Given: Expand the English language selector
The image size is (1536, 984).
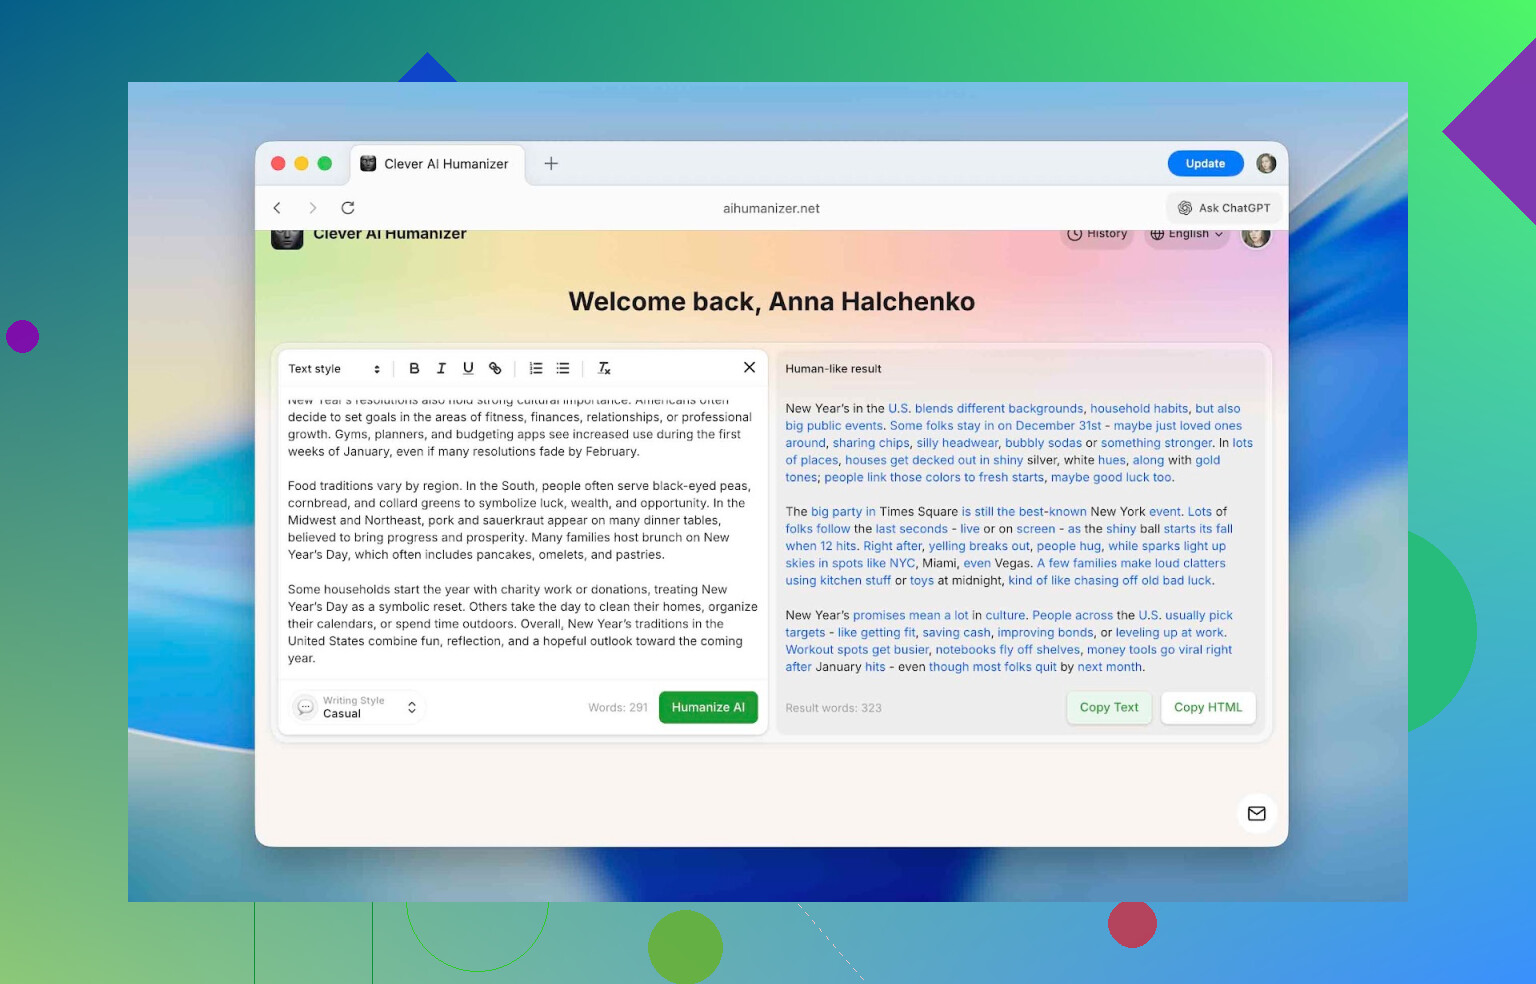Looking at the screenshot, I should pos(1186,234).
